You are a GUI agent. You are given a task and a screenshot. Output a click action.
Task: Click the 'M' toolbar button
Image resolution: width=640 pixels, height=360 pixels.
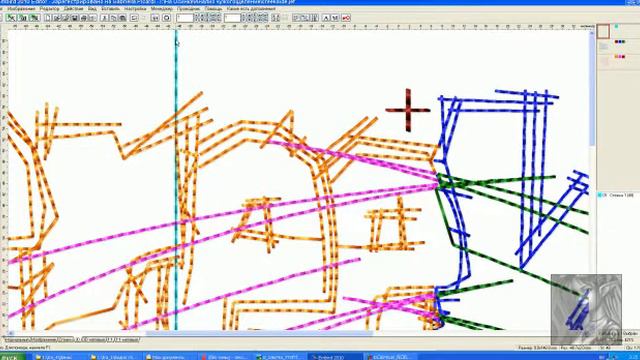(x=335, y=18)
